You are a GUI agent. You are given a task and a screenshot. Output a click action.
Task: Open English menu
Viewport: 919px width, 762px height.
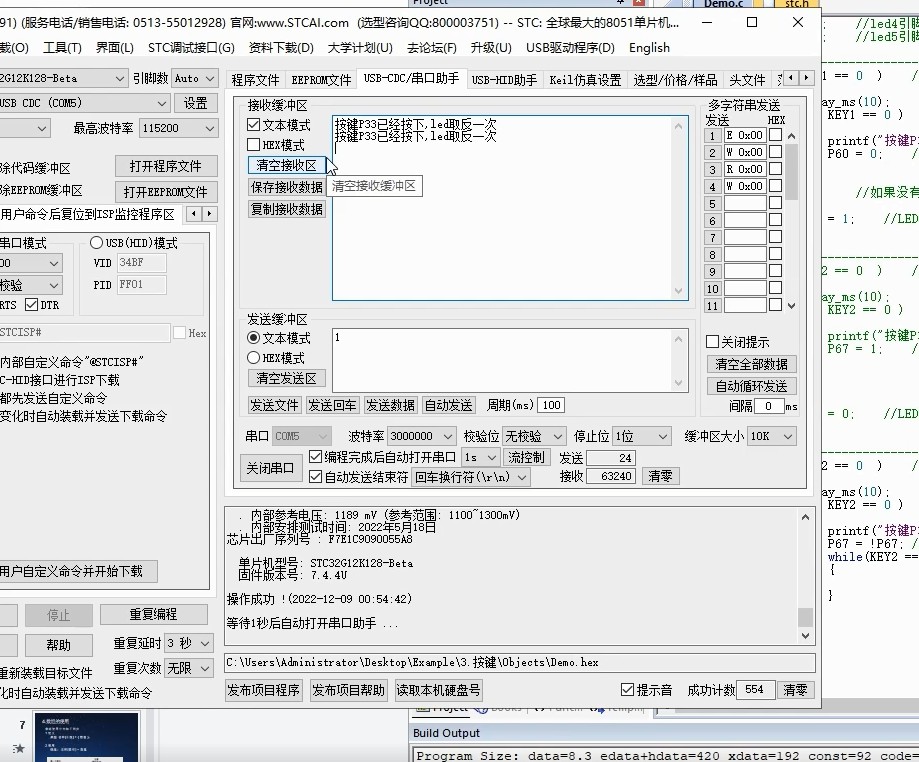pyautogui.click(x=649, y=47)
